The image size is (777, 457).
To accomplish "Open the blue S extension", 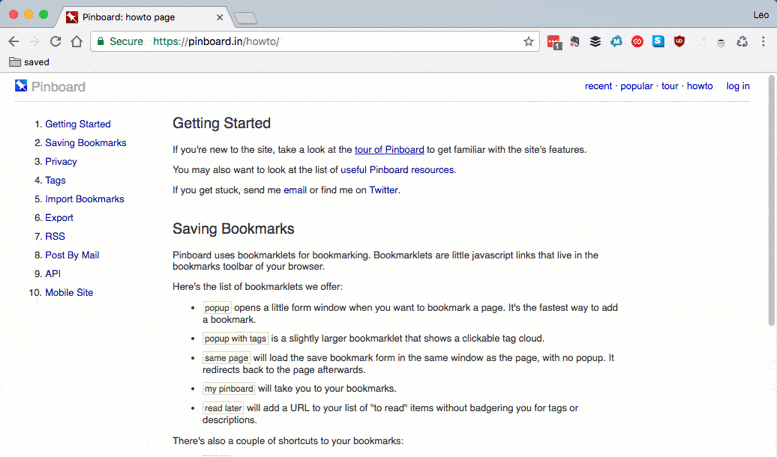I will pos(658,42).
